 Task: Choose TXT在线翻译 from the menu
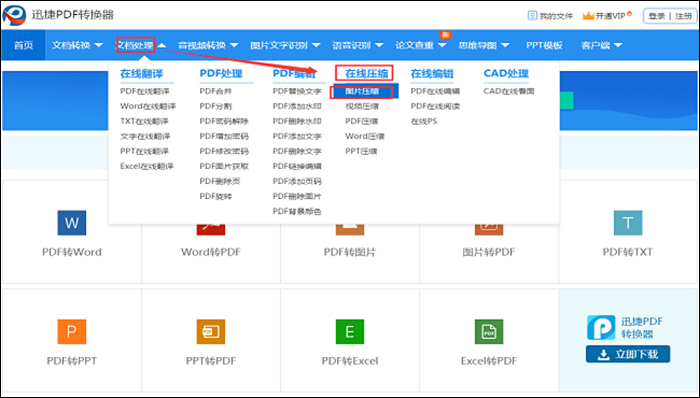[x=144, y=121]
